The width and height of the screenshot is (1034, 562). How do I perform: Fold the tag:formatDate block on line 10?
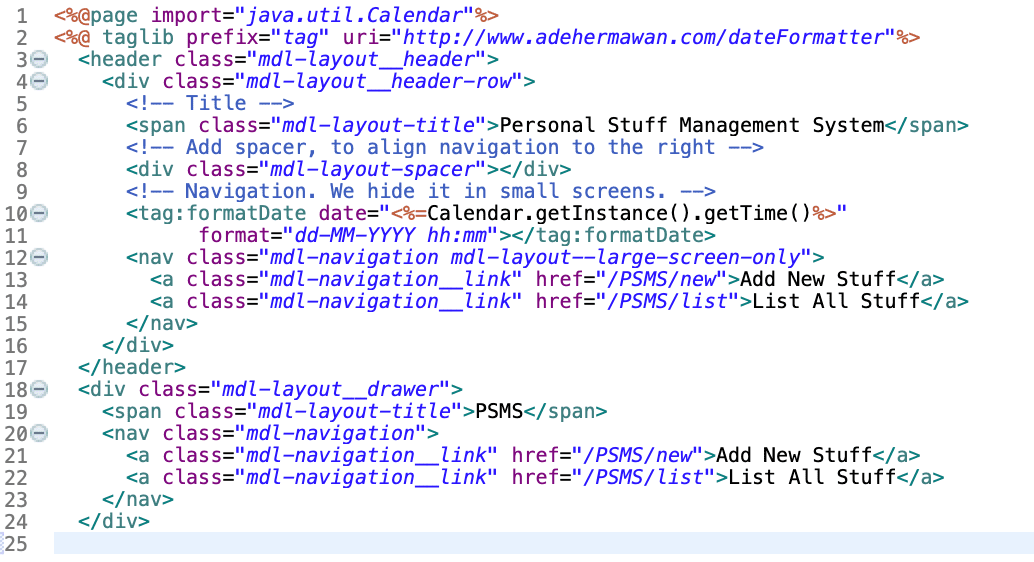(39, 214)
